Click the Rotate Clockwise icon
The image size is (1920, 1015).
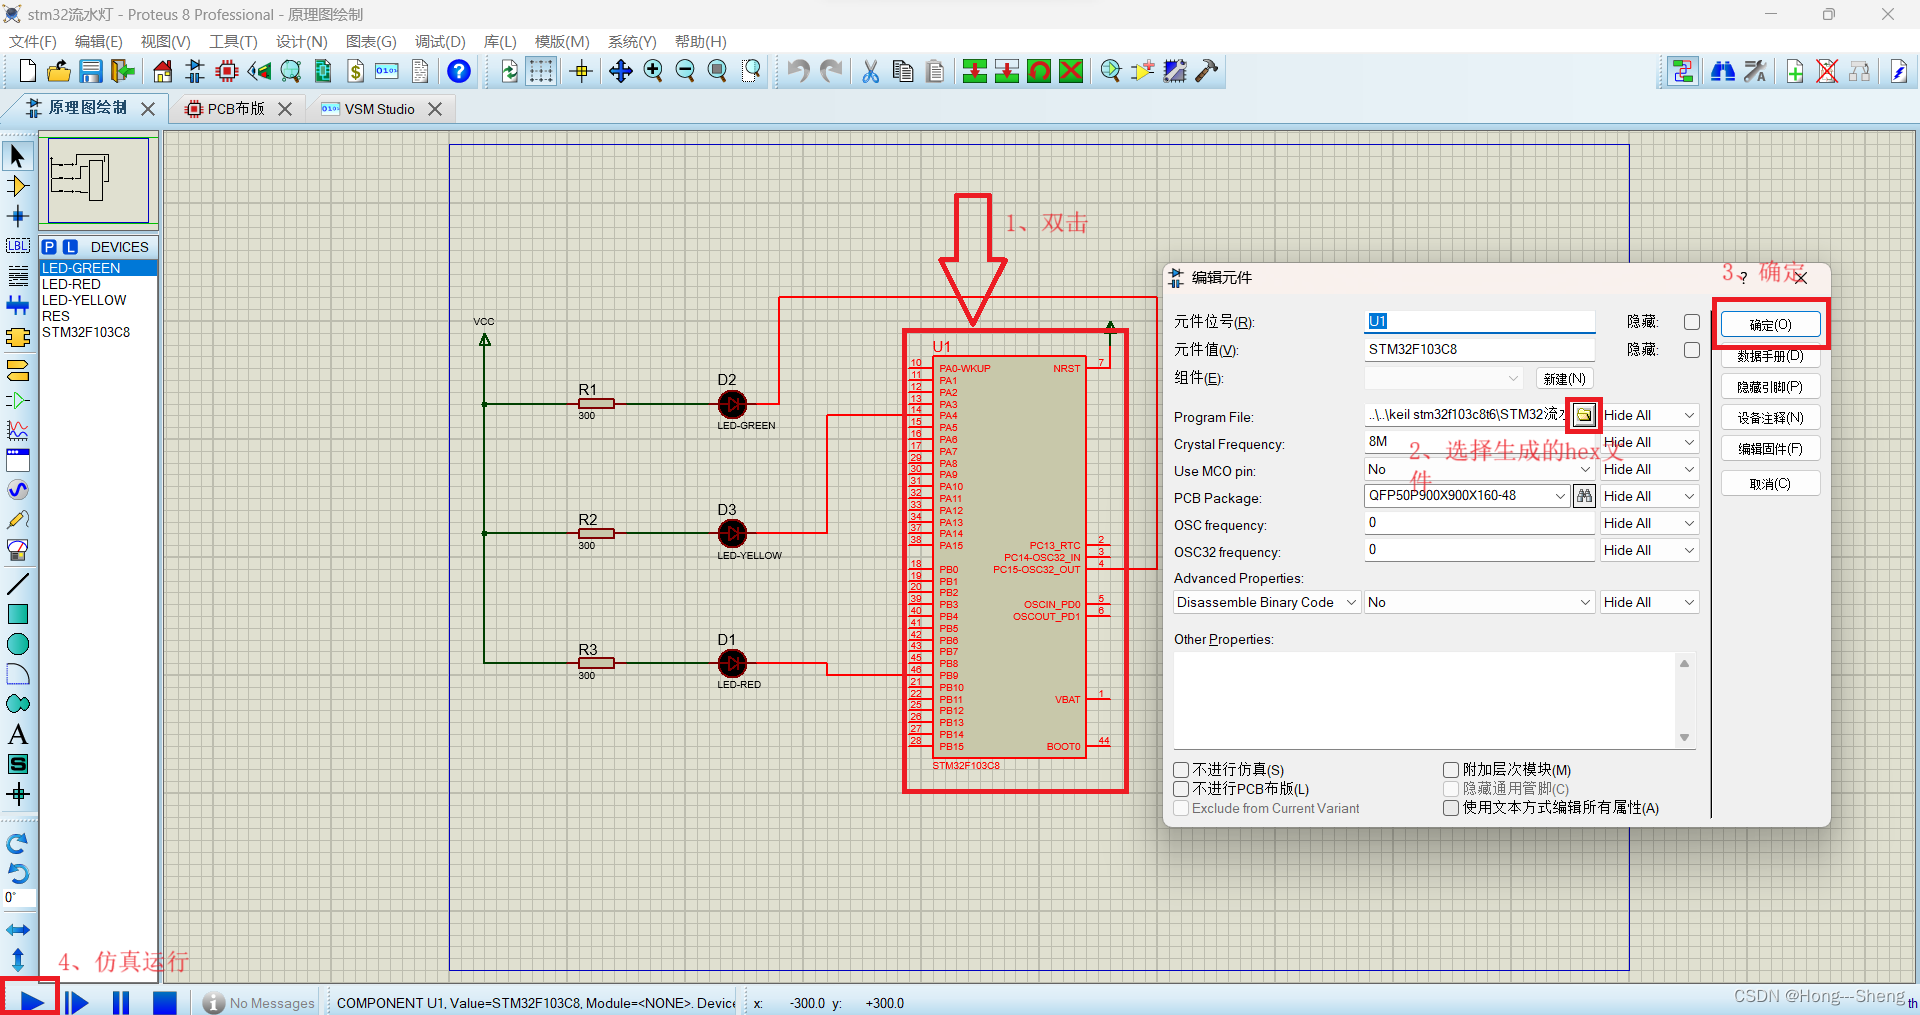click(x=18, y=843)
